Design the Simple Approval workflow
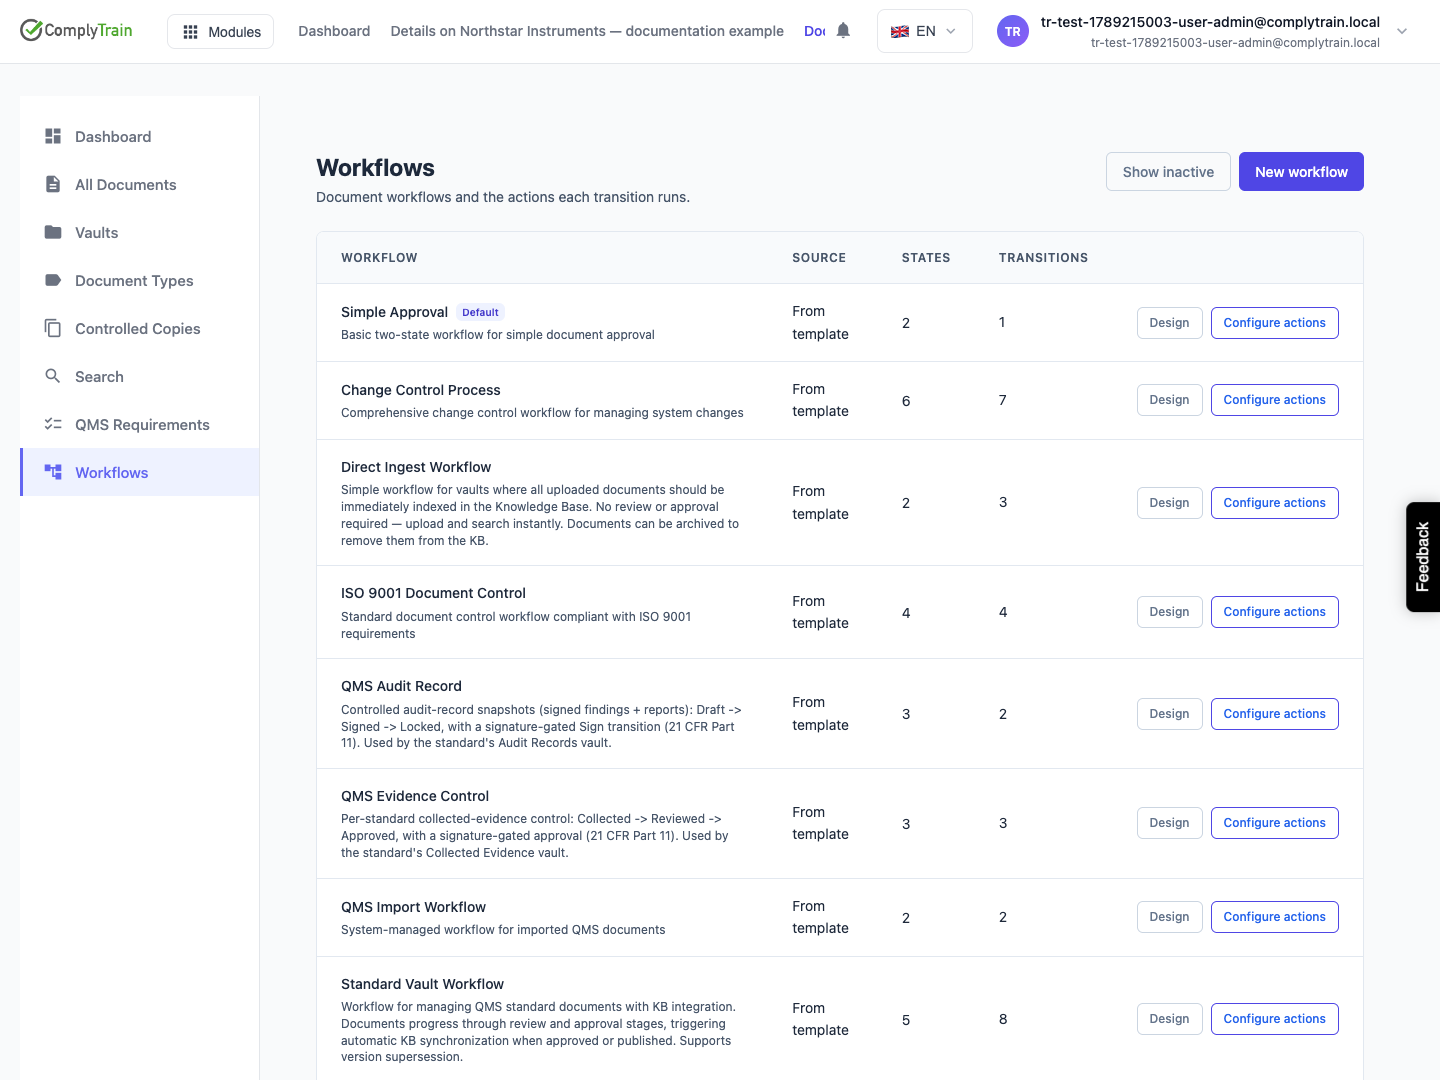Image resolution: width=1440 pixels, height=1080 pixels. click(x=1169, y=323)
